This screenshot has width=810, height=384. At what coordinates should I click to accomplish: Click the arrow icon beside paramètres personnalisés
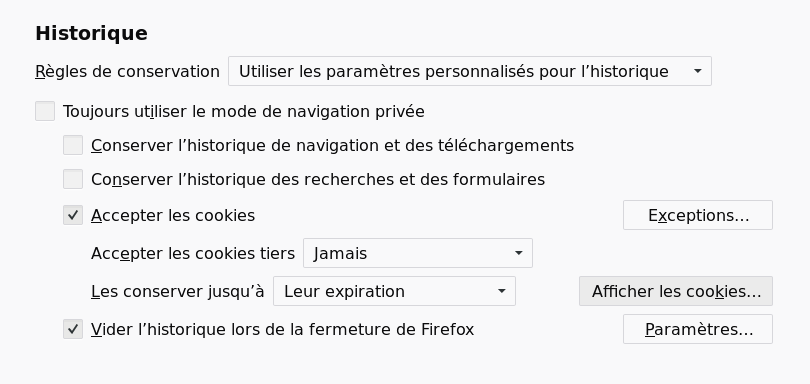coord(697,71)
